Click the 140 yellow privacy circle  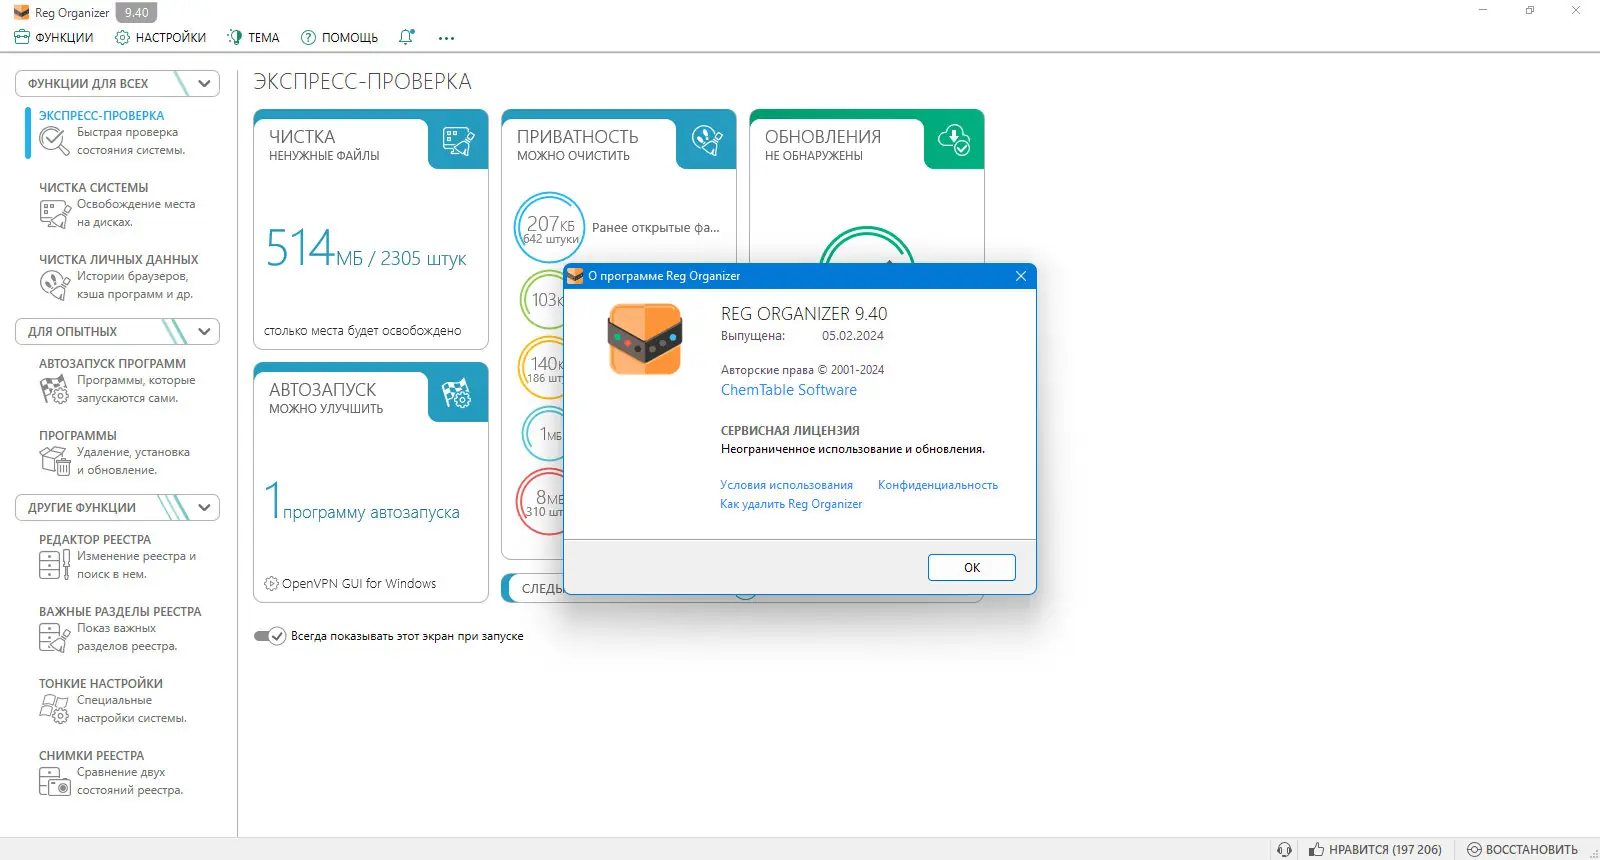tap(542, 368)
